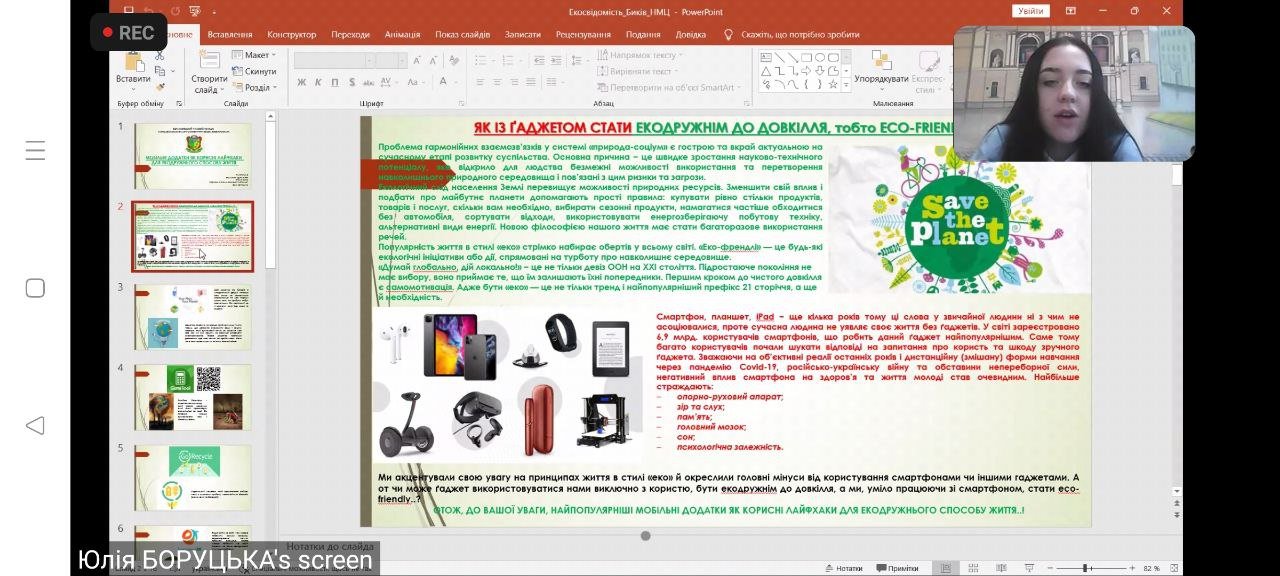Open the Arrange (Упорядкувати) tool
This screenshot has height=576, width=1280.
[x=881, y=66]
